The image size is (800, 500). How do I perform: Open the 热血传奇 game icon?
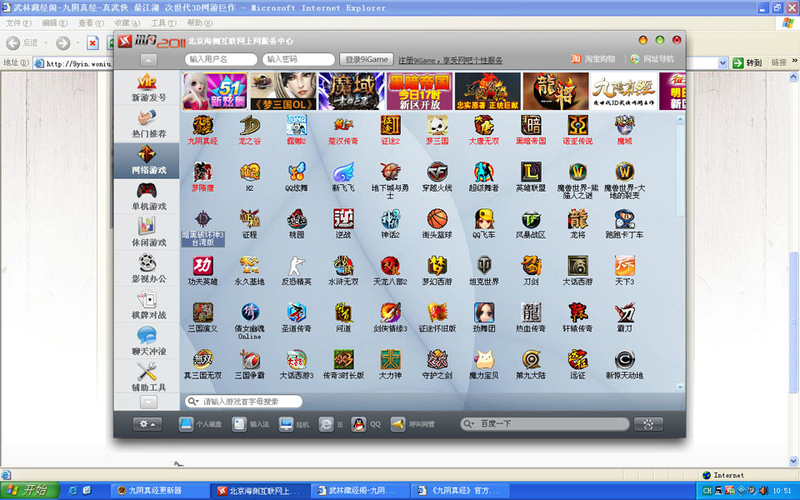(531, 313)
